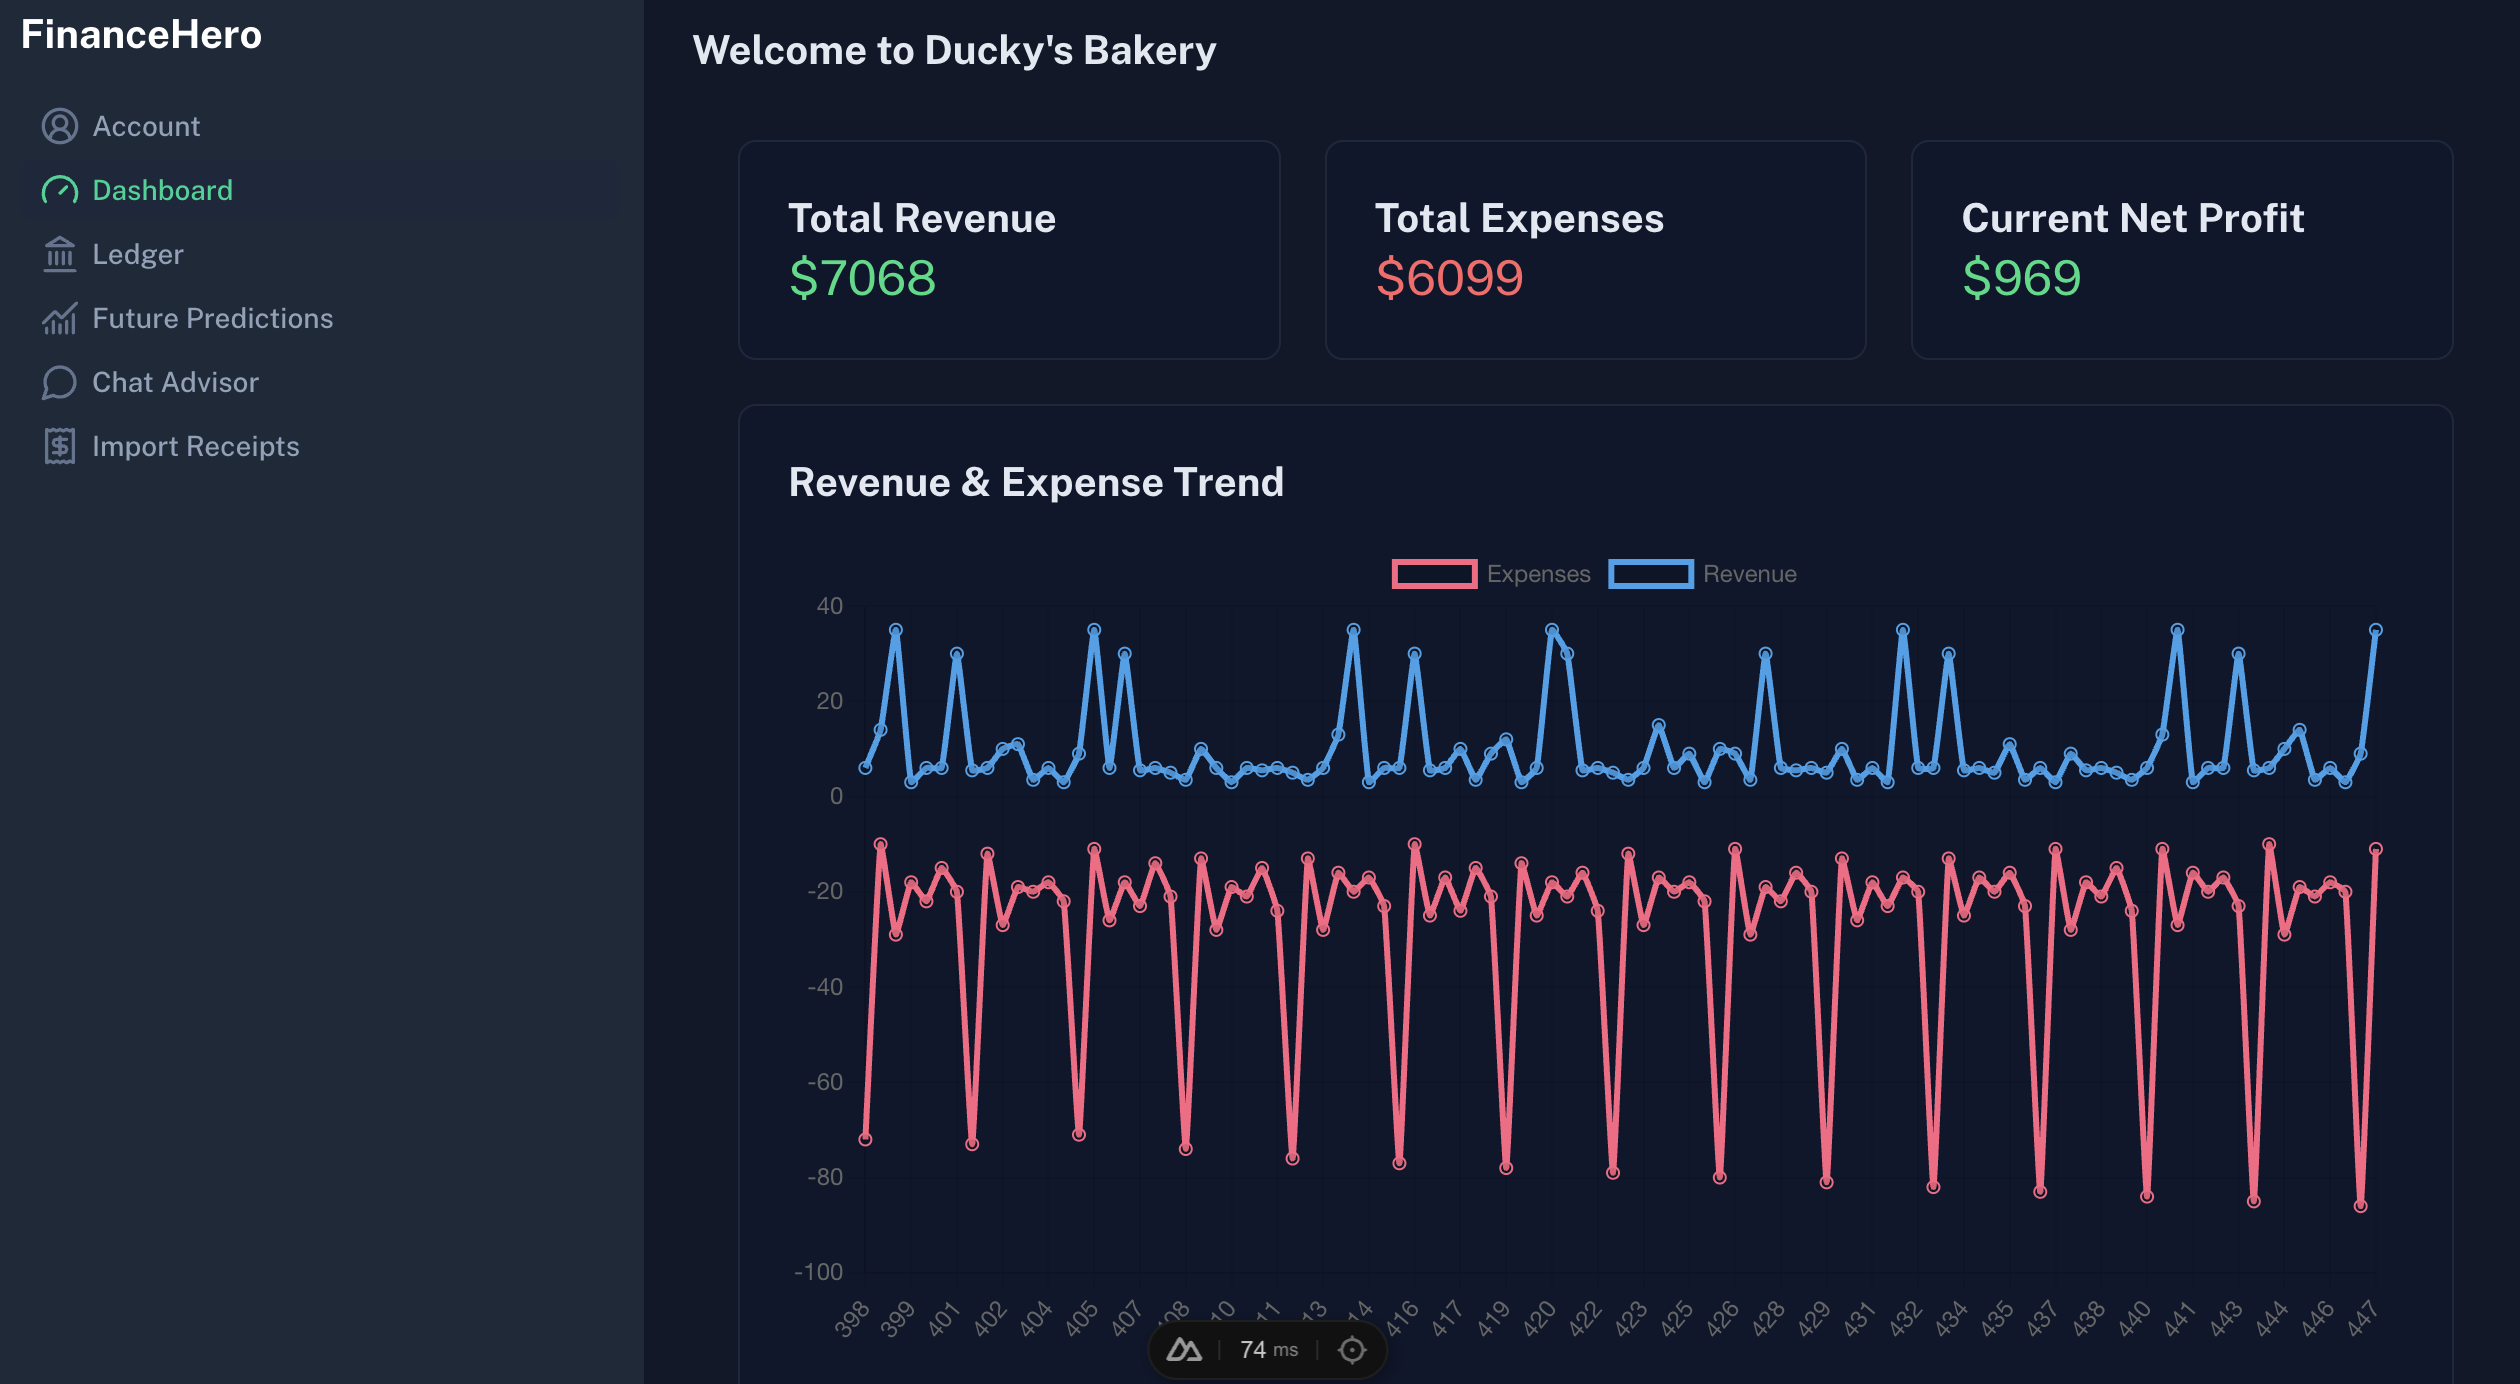The image size is (2520, 1384).
Task: Click the Nuxt logo in devtools bar
Action: coord(1184,1350)
